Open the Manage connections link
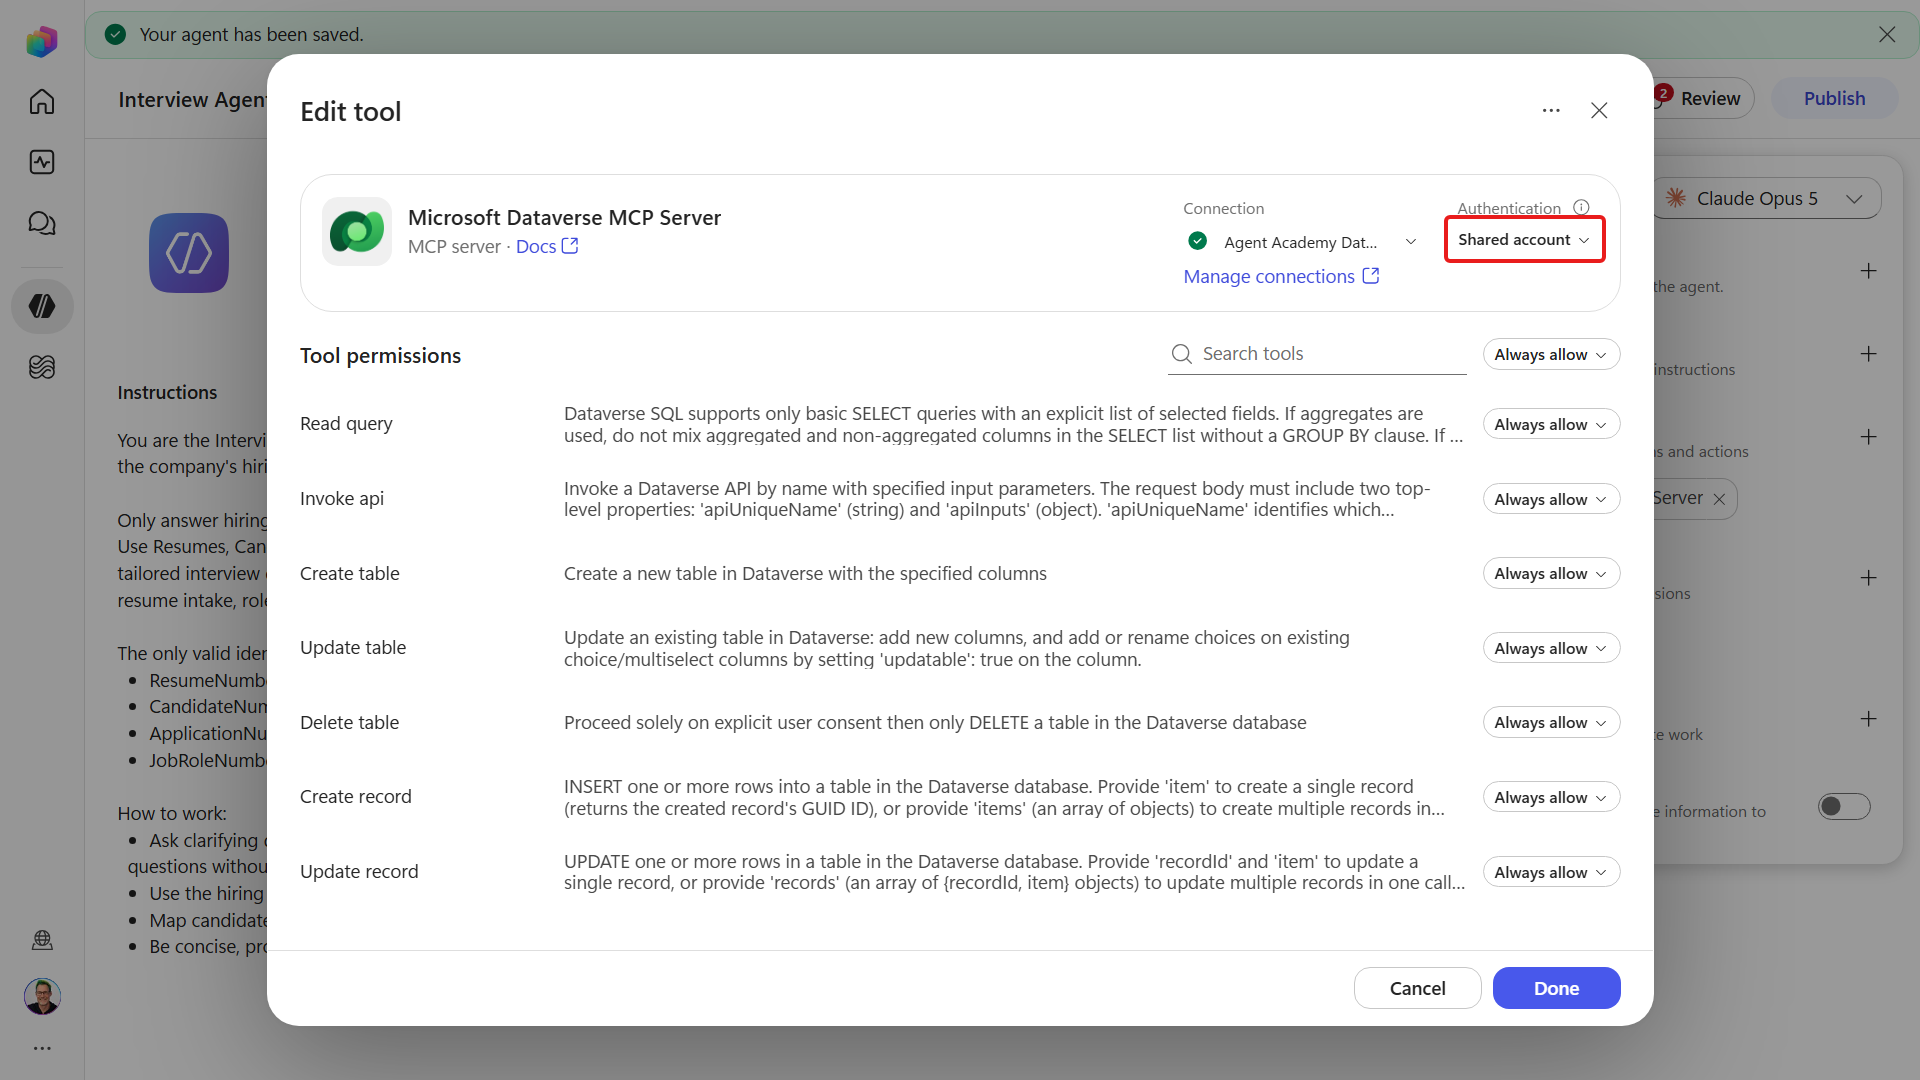This screenshot has height=1080, width=1920. point(1281,276)
